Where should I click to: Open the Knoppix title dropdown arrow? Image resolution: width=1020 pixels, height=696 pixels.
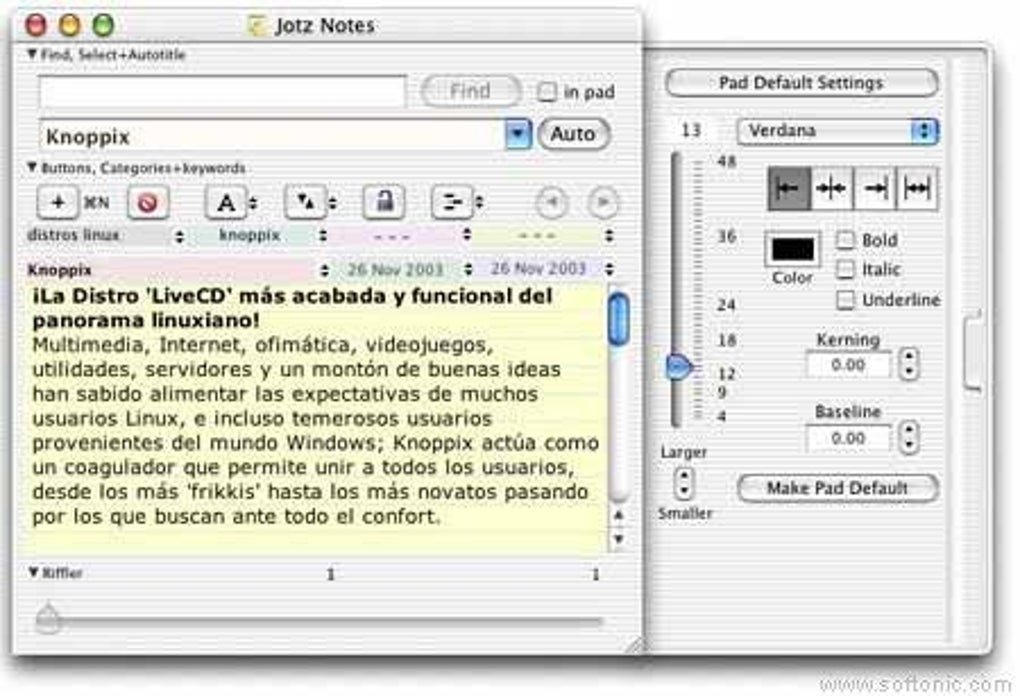(518, 134)
